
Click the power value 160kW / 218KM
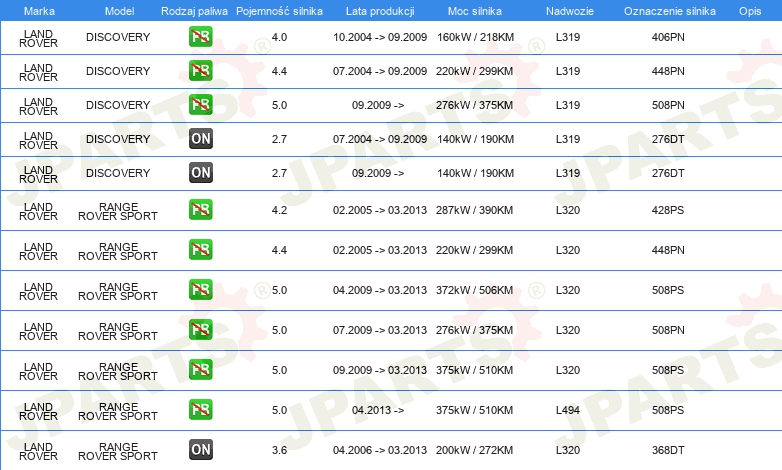coord(475,37)
